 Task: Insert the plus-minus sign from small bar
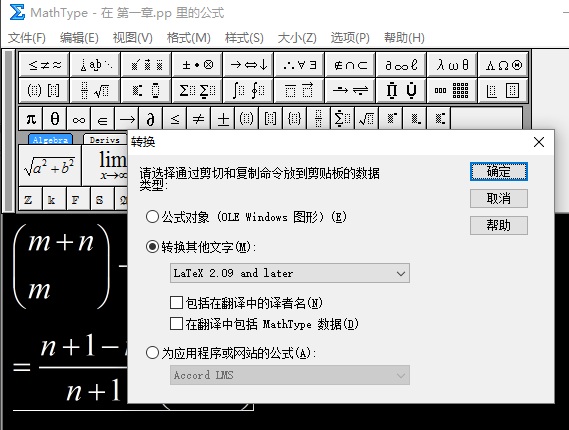coord(222,119)
